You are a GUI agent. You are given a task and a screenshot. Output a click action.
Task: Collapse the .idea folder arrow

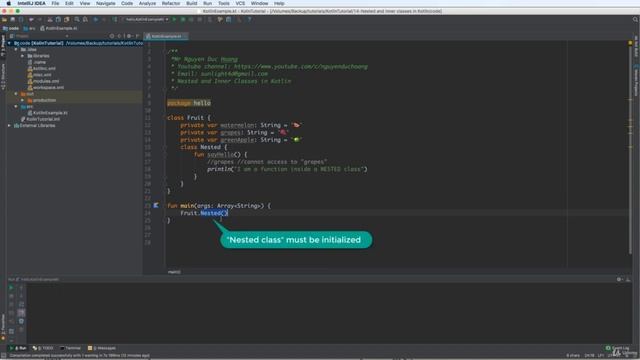tap(16, 49)
